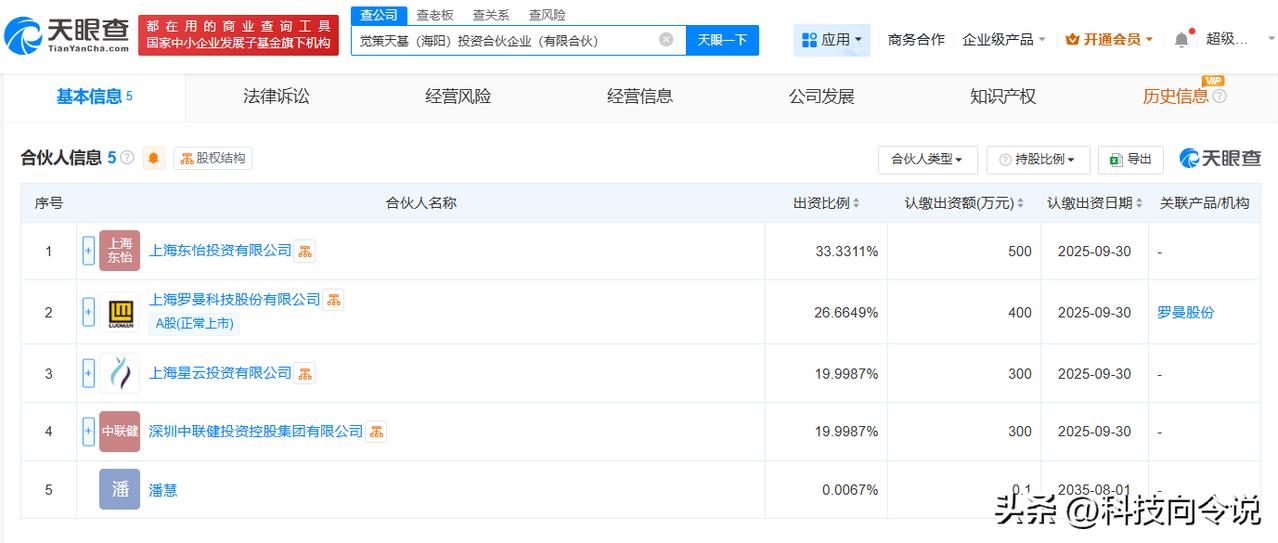Click the notification bell in header
Viewport: 1278px width, 543px height.
(x=1181, y=39)
